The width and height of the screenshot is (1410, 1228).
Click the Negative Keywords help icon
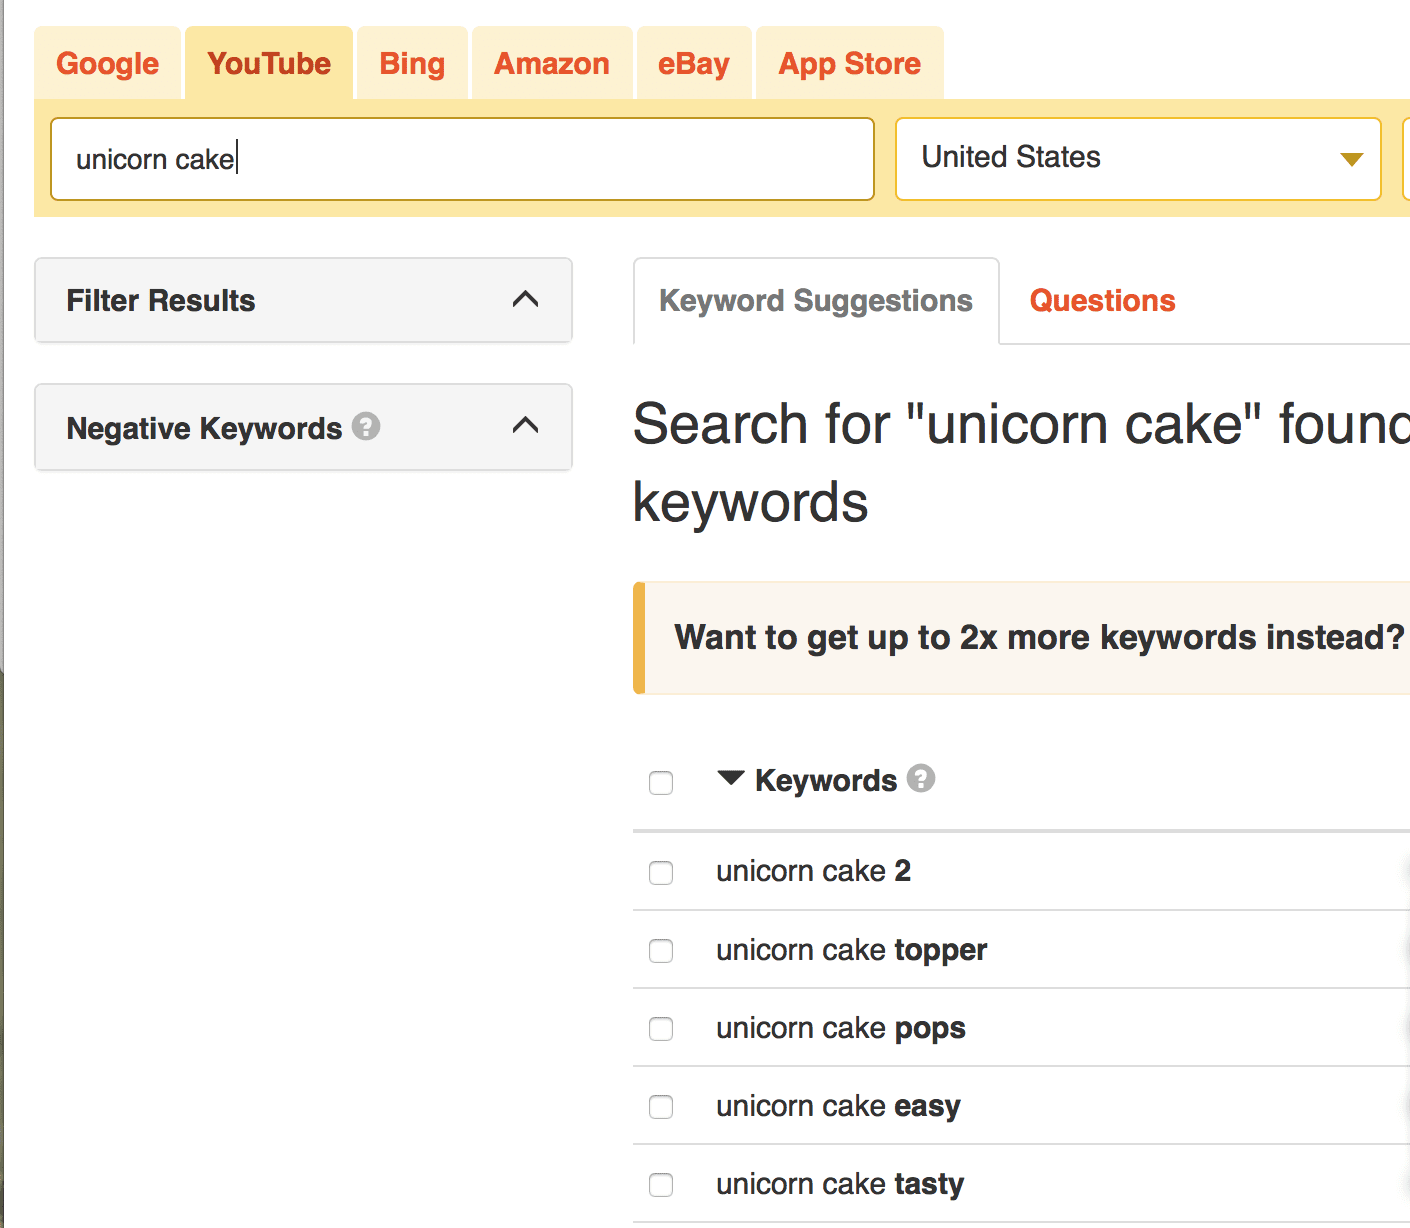(366, 427)
